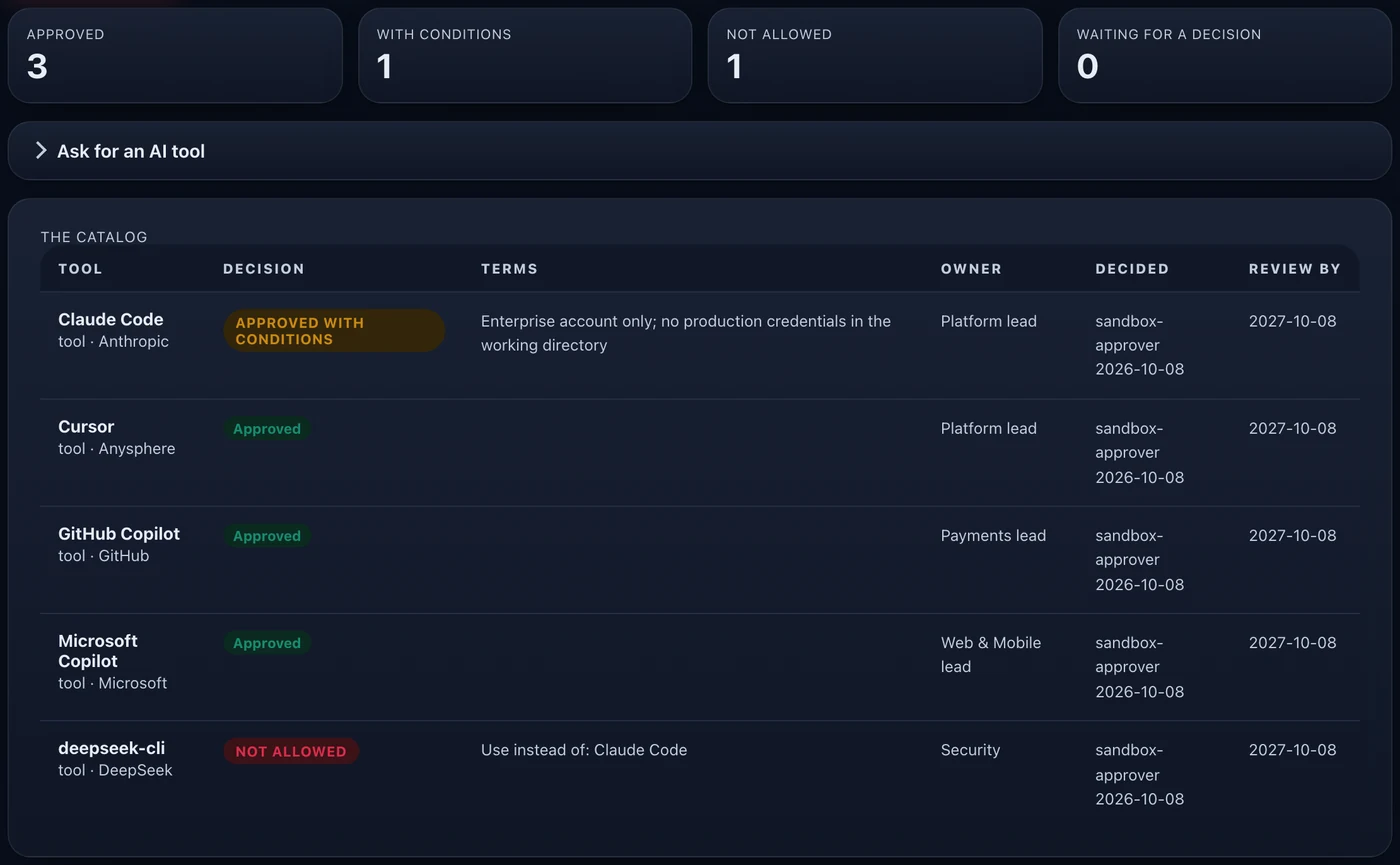Click the decided cell in GitHub Copilot row
The image size is (1400, 865).
pyautogui.click(x=1139, y=560)
